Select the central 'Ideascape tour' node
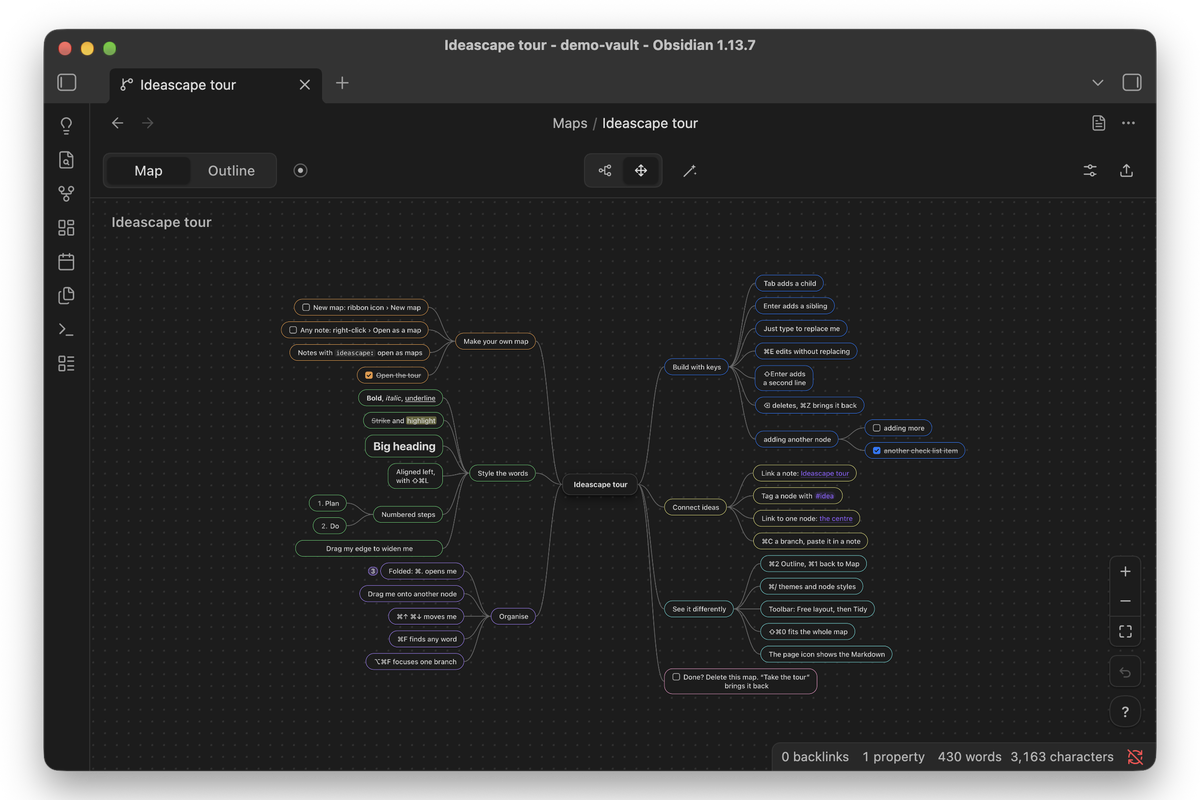This screenshot has height=800, width=1200. (x=600, y=485)
